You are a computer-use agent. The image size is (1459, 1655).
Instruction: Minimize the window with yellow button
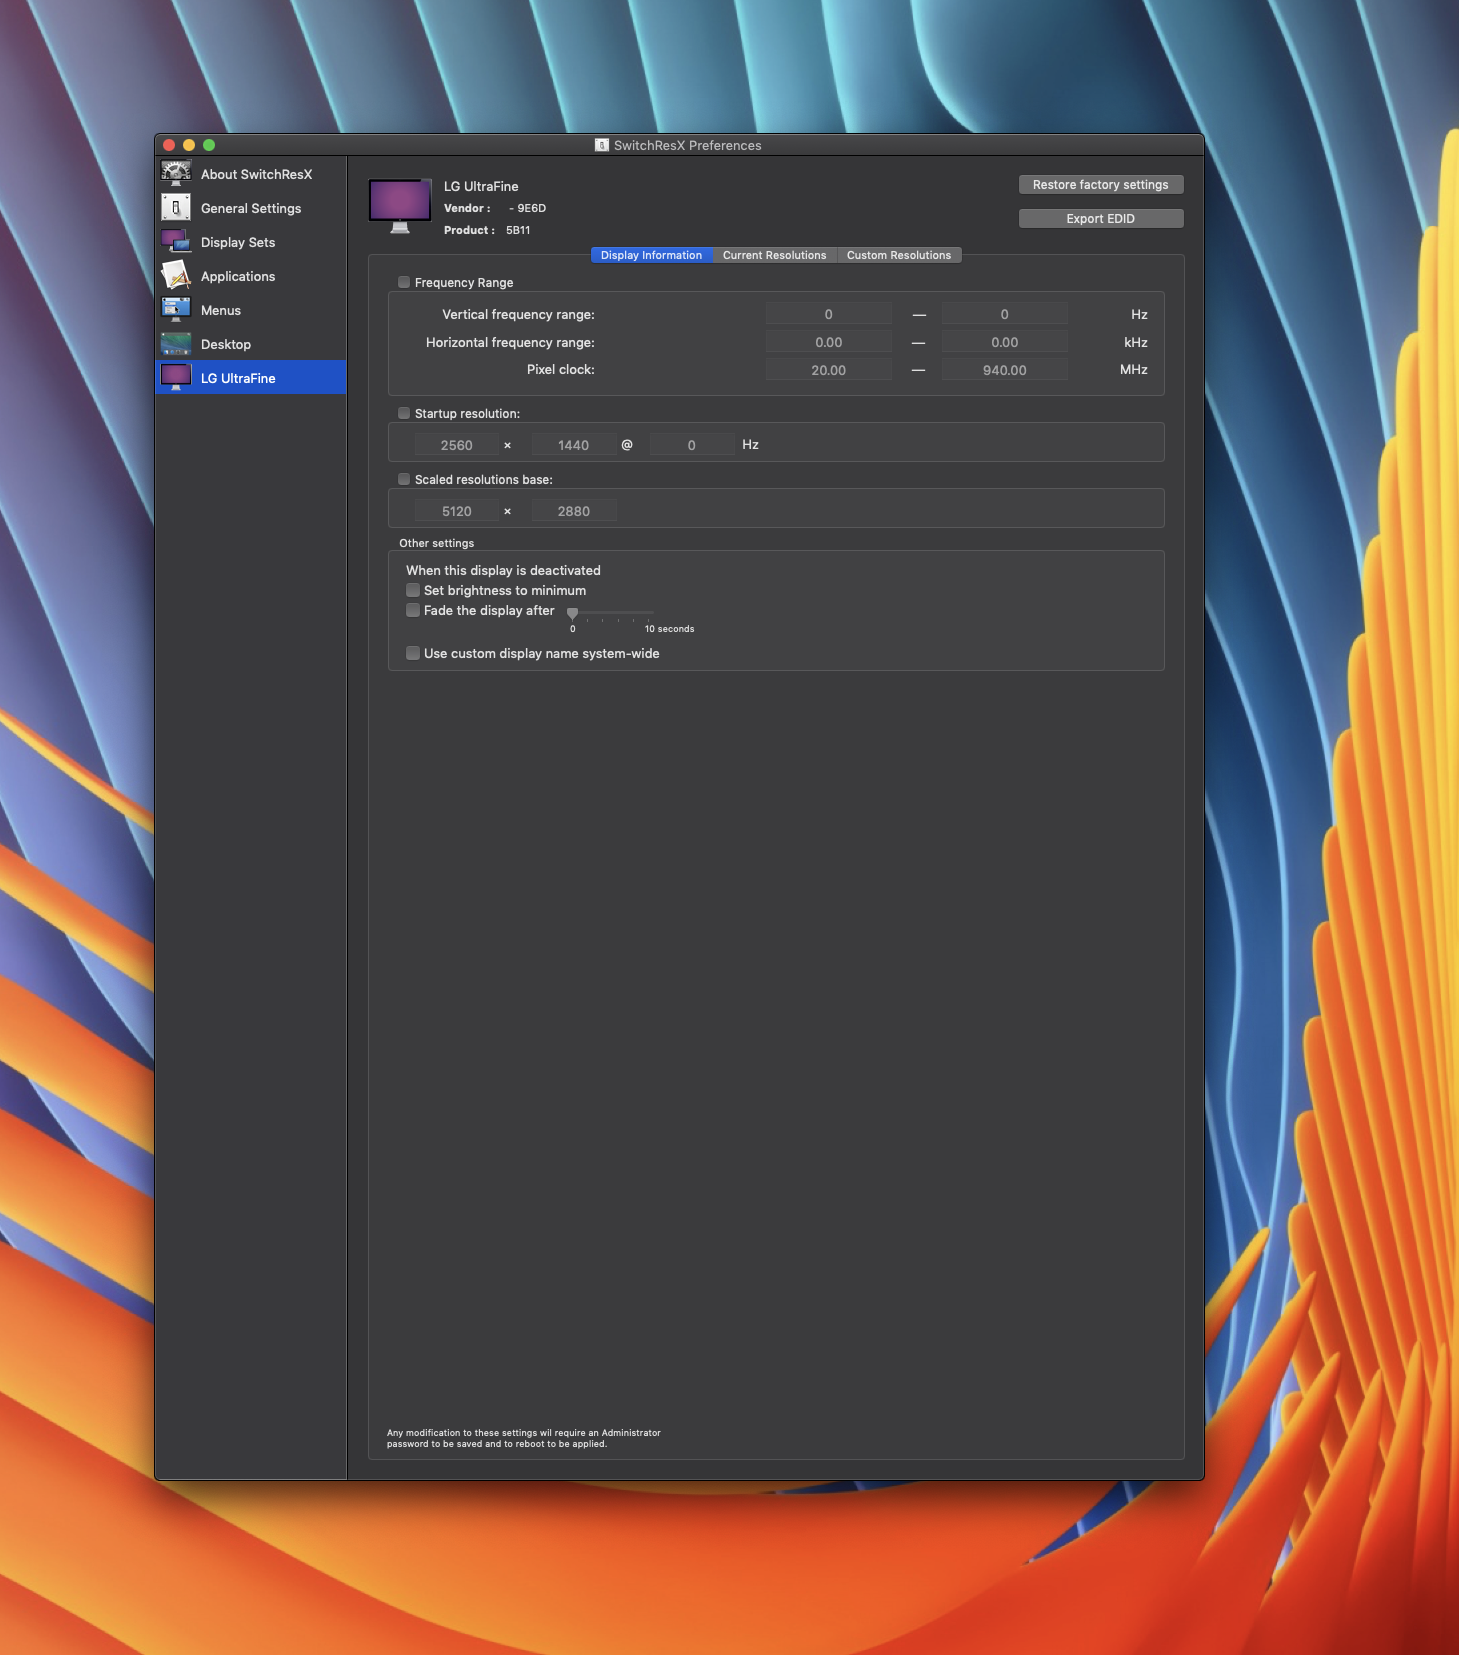[189, 145]
